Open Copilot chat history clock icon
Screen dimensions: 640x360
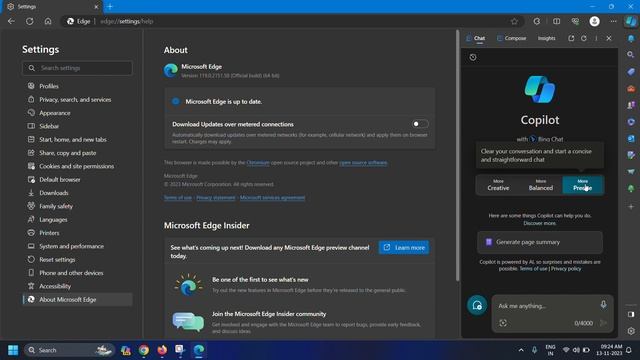(473, 57)
